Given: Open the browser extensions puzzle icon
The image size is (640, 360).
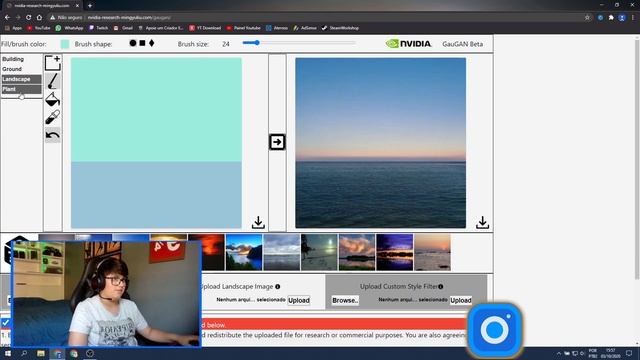Looking at the screenshot, I should (x=611, y=18).
